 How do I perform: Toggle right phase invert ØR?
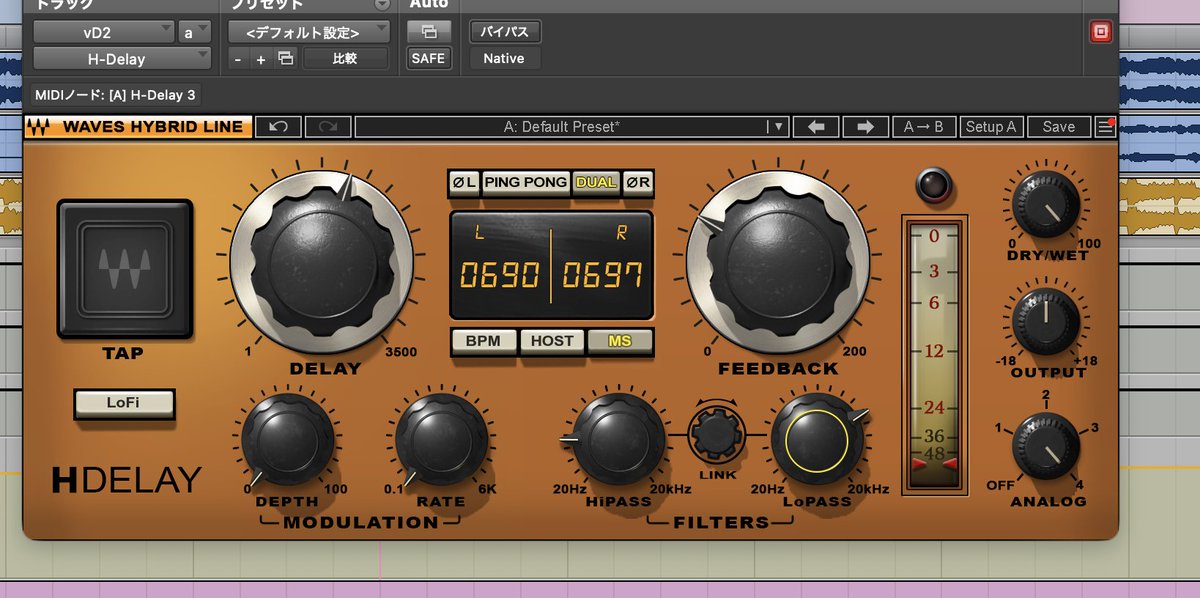638,183
